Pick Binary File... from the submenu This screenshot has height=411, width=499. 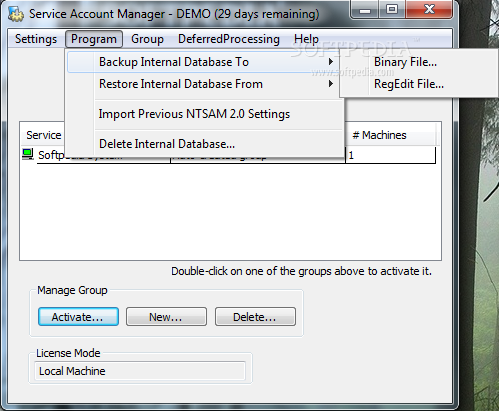(418, 62)
